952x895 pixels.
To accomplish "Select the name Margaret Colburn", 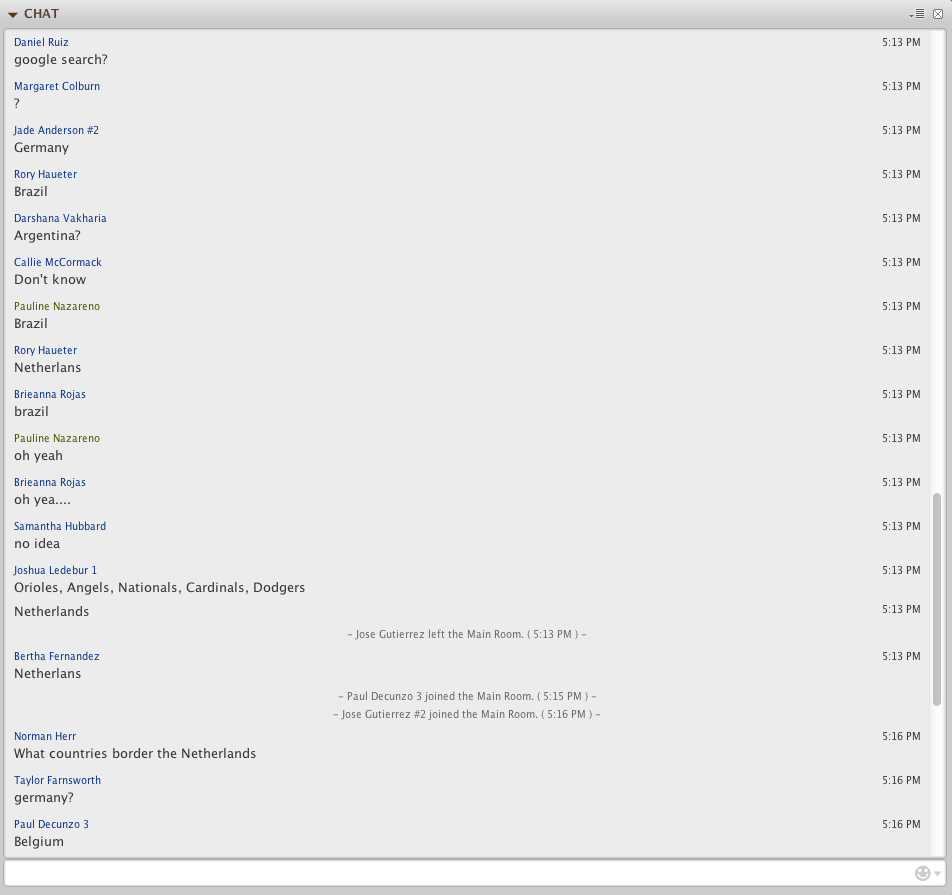I will coord(57,86).
